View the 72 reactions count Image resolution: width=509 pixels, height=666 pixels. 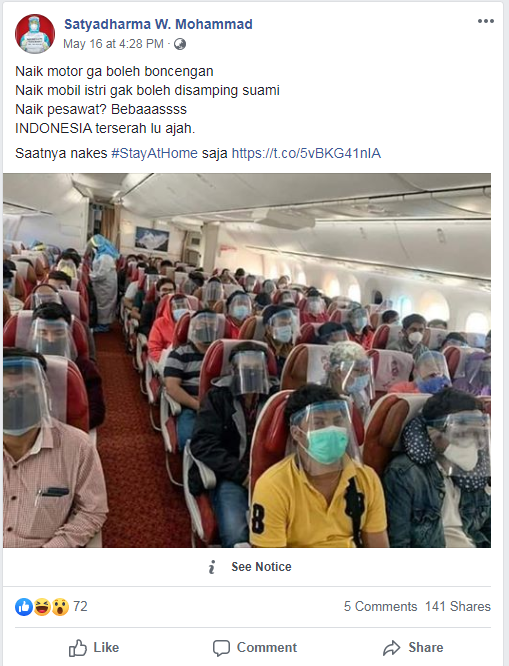click(80, 606)
